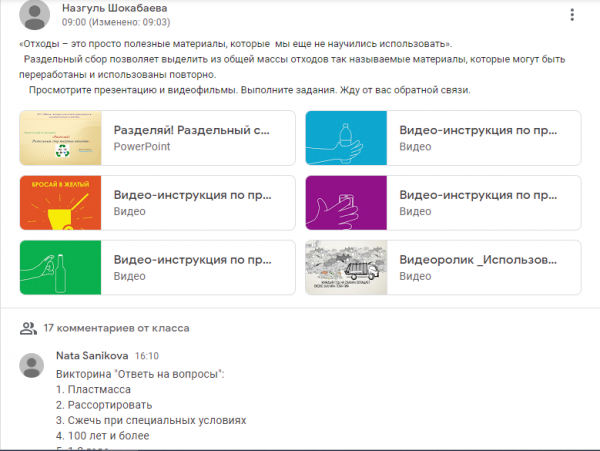Open the garbage truck video thumbnail
The image size is (600, 451).
pyautogui.click(x=345, y=268)
